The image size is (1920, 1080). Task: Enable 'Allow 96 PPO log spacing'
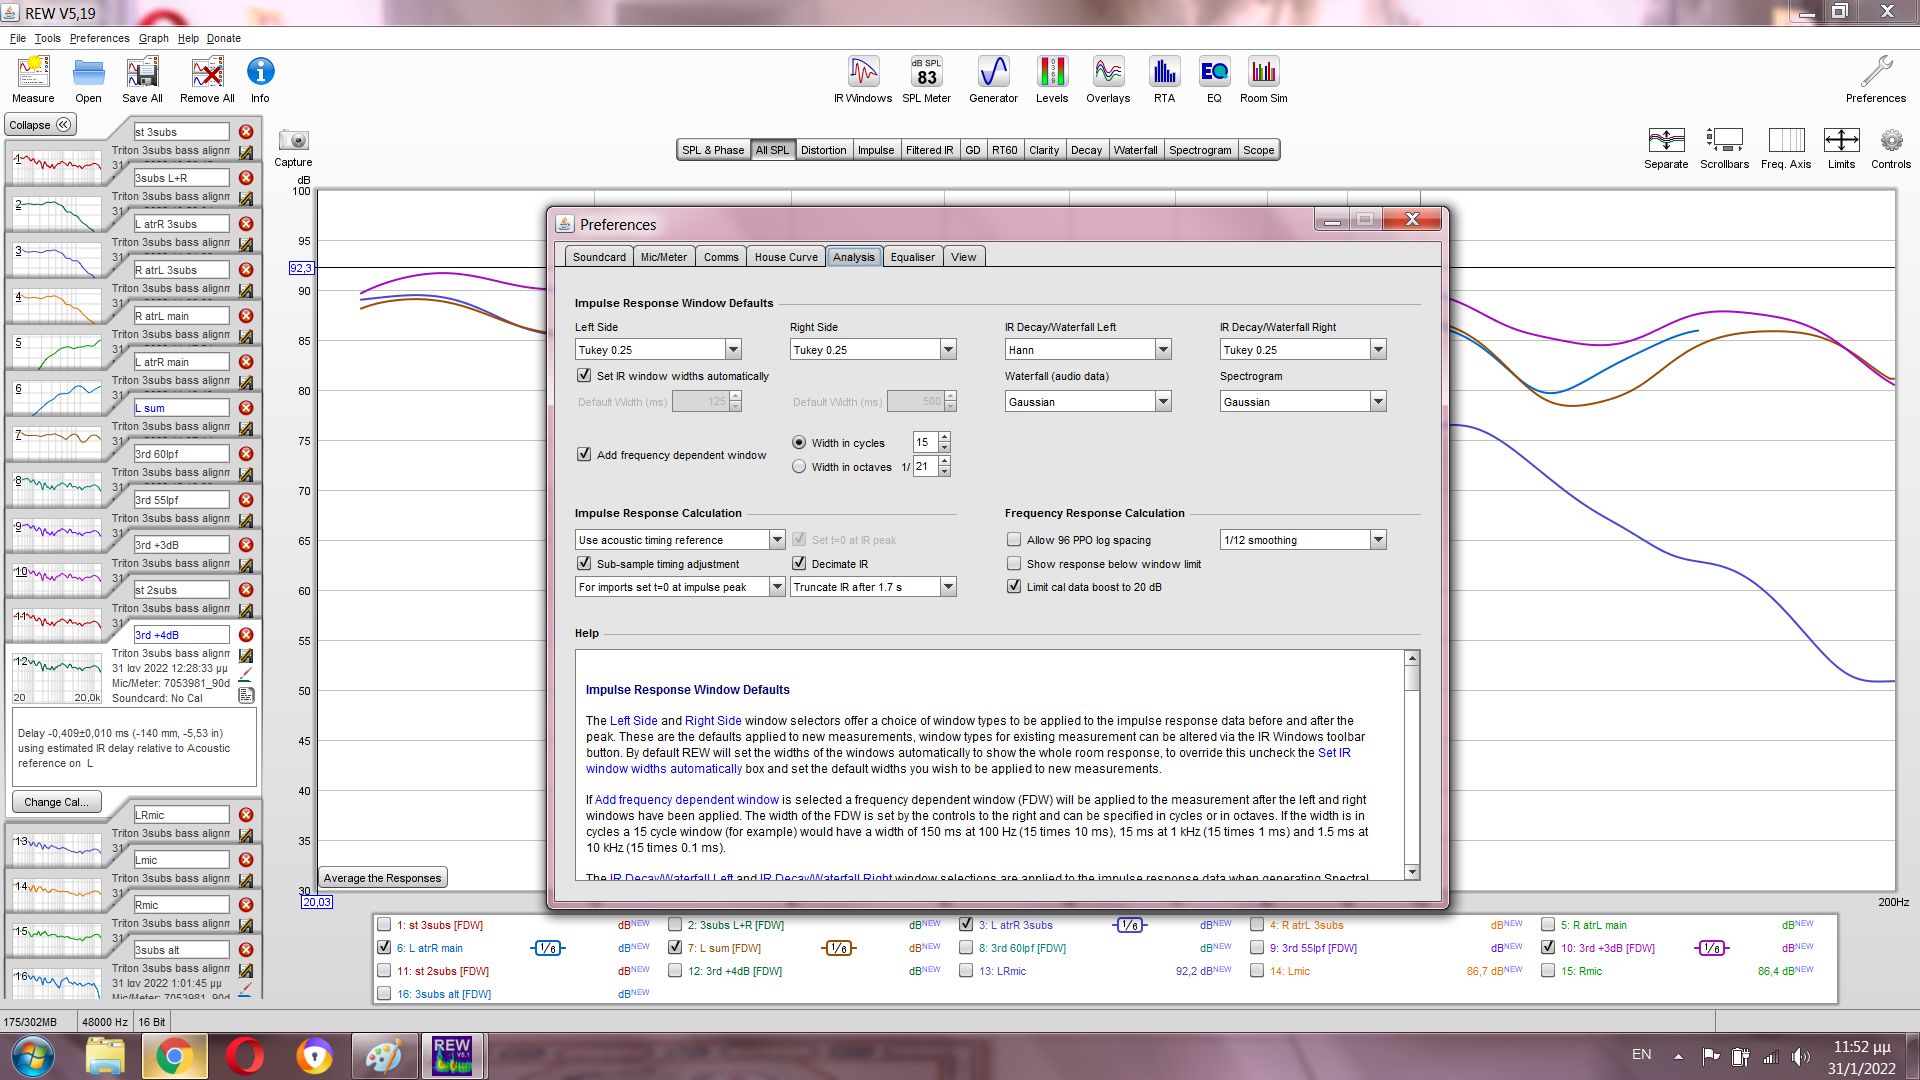click(1014, 539)
